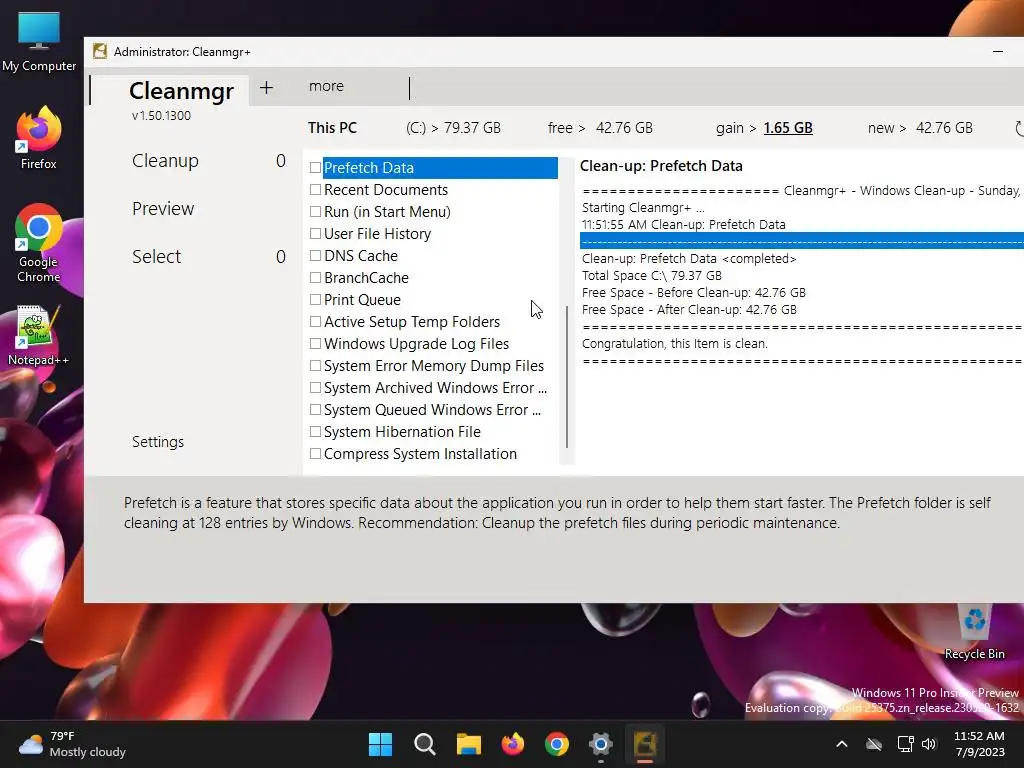1024x768 pixels.
Task: Select Prefetch Data list label
Action: pos(369,168)
